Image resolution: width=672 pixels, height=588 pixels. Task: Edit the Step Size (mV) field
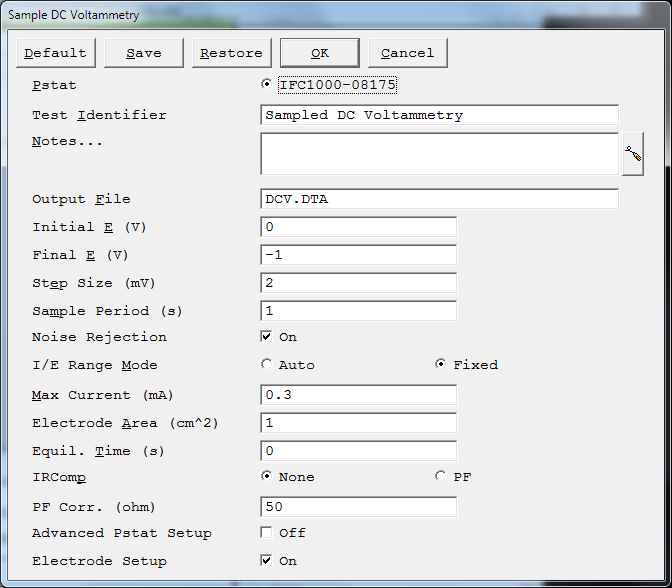click(x=358, y=283)
